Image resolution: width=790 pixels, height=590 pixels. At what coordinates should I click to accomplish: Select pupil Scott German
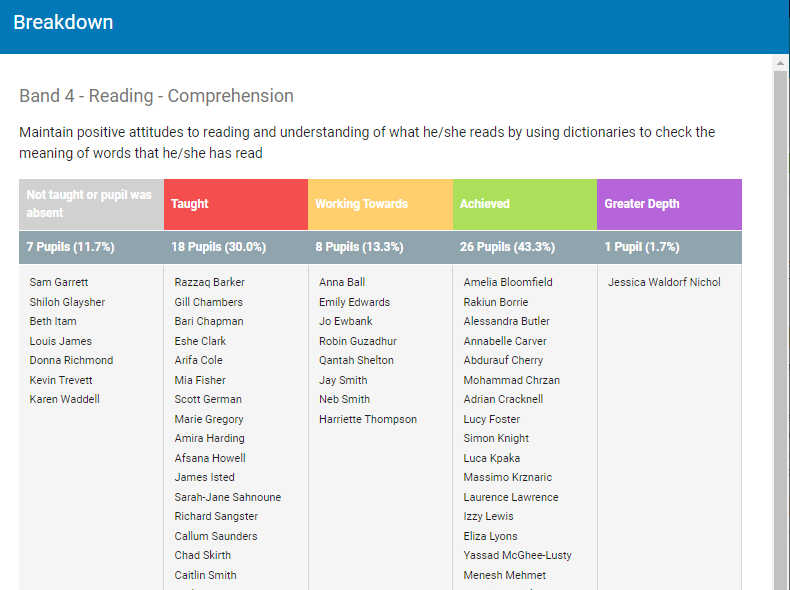pyautogui.click(x=208, y=399)
